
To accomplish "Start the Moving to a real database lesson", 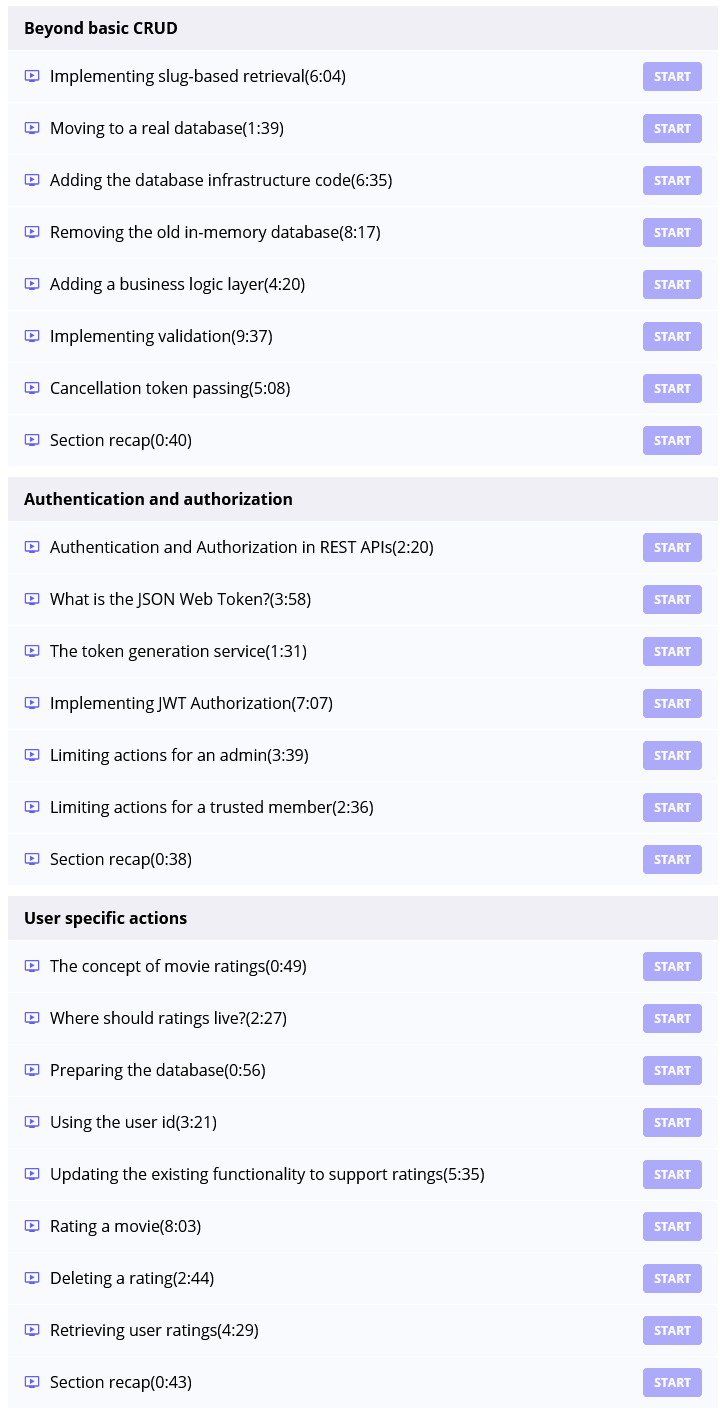I will [x=672, y=128].
